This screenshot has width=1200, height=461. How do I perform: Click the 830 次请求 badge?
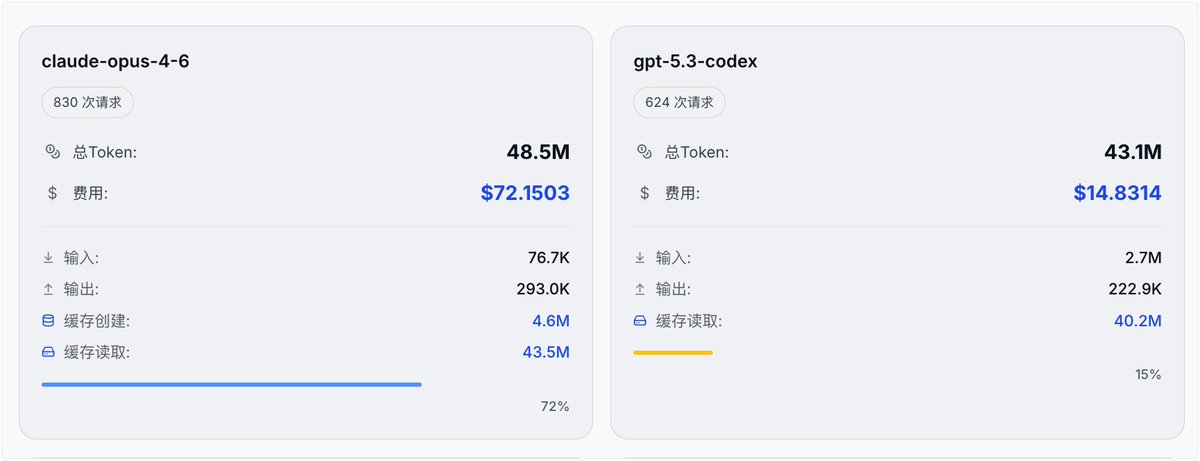tap(87, 102)
